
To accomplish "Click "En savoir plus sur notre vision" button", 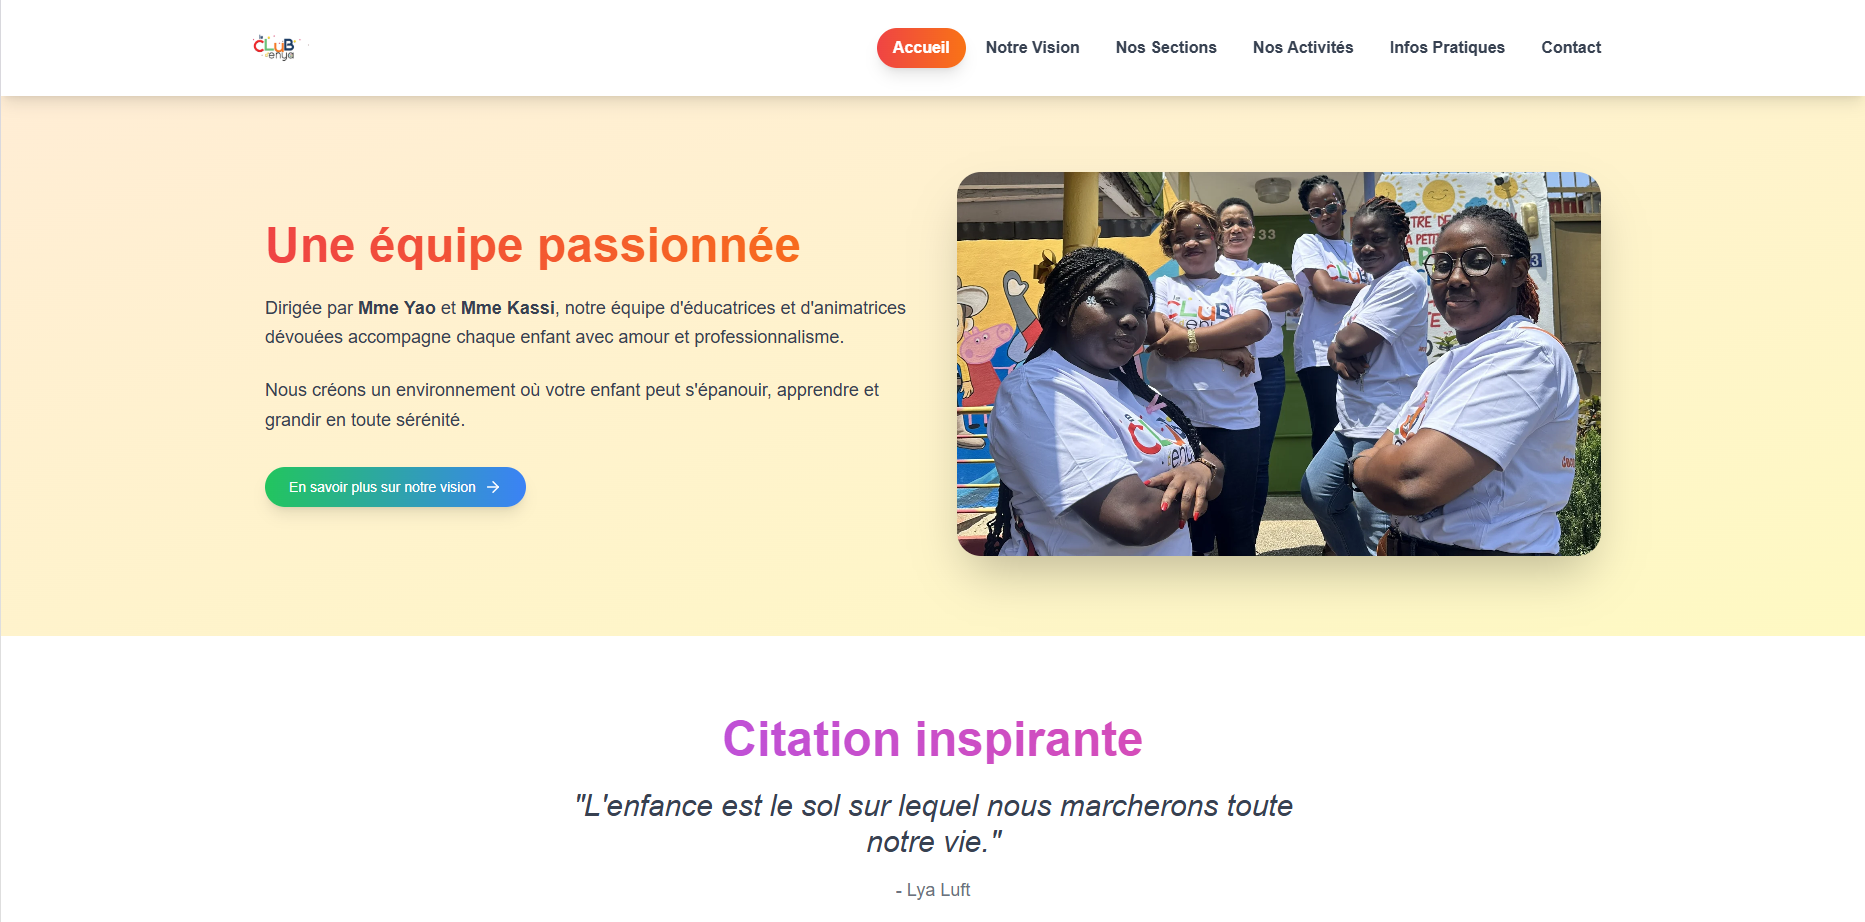I will 395,487.
